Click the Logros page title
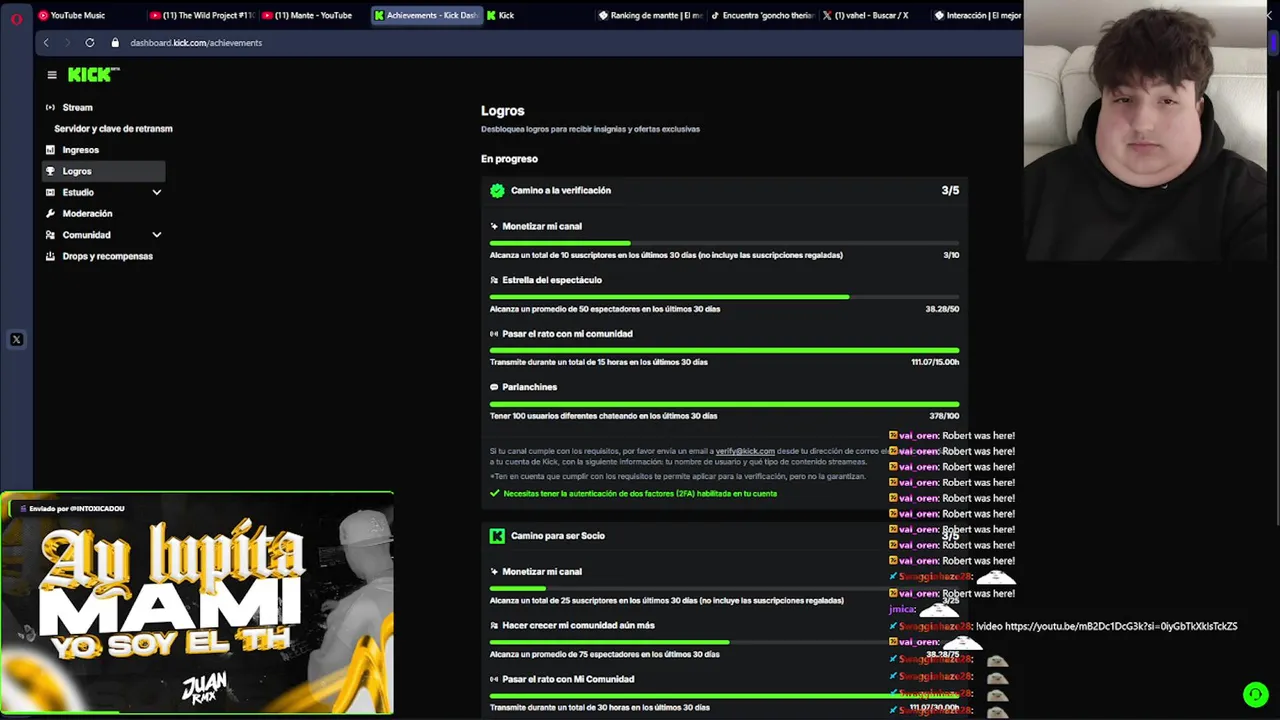Viewport: 1280px width, 720px height. (x=503, y=111)
